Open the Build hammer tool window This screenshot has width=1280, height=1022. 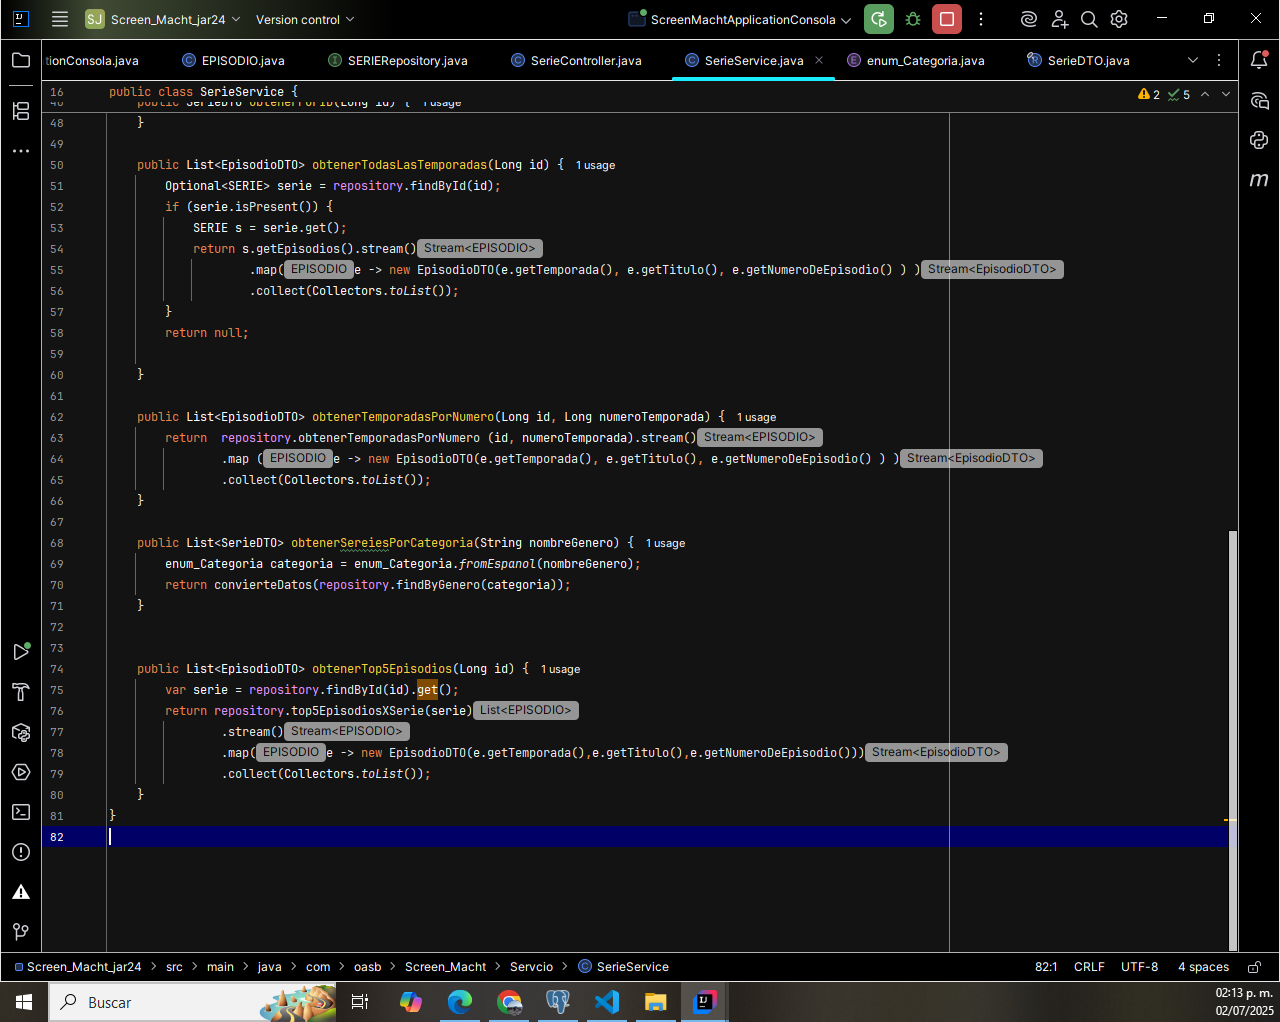[21, 692]
